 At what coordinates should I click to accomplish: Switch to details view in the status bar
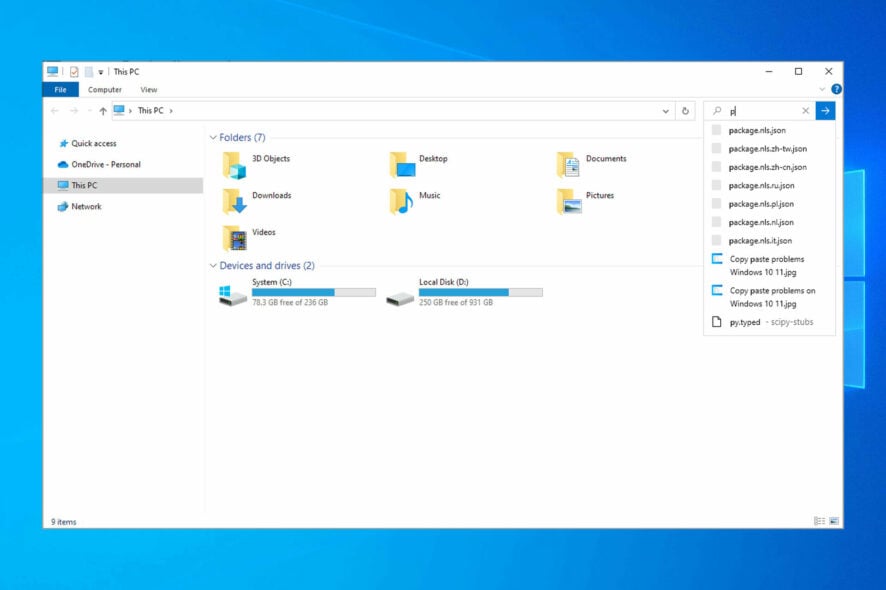(820, 521)
